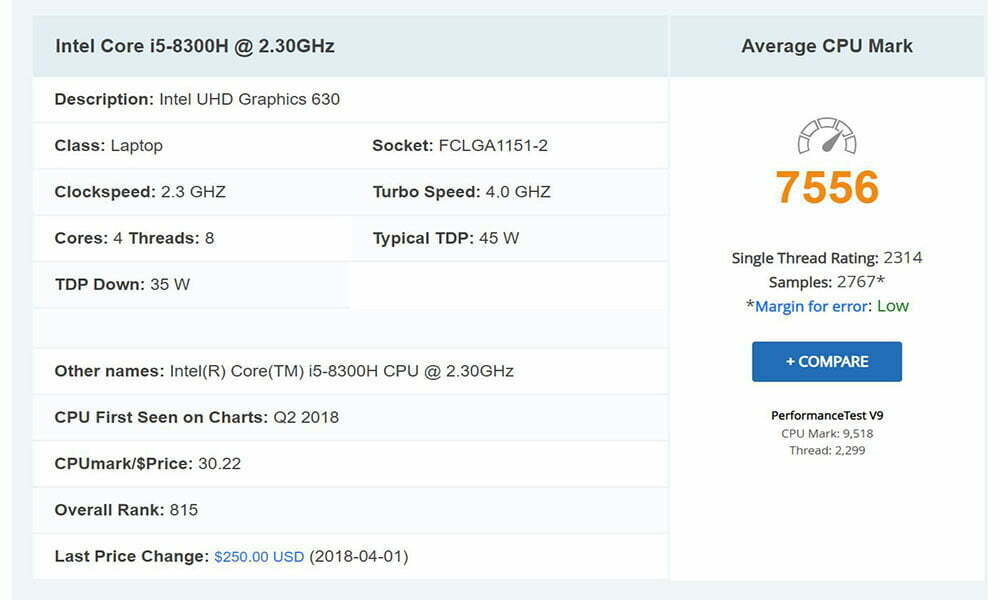Viewport: 1000px width, 600px height.
Task: Click the CPU First Seen on Charts: Q2 2018 row
Action: pos(350,418)
